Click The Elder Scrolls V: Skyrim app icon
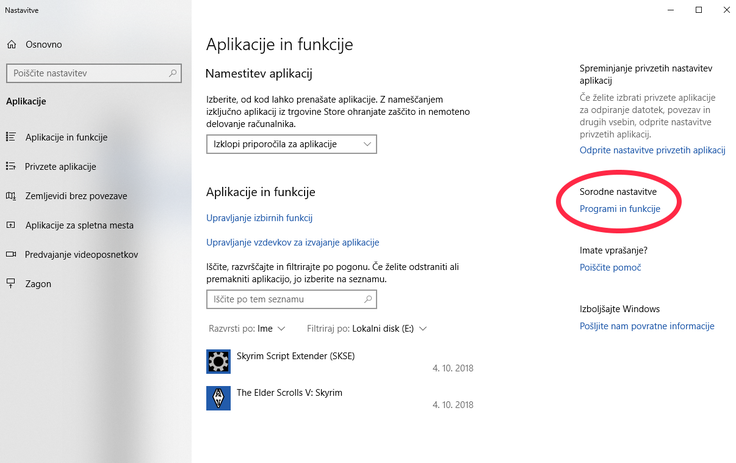Image resolution: width=736 pixels, height=463 pixels. point(218,398)
